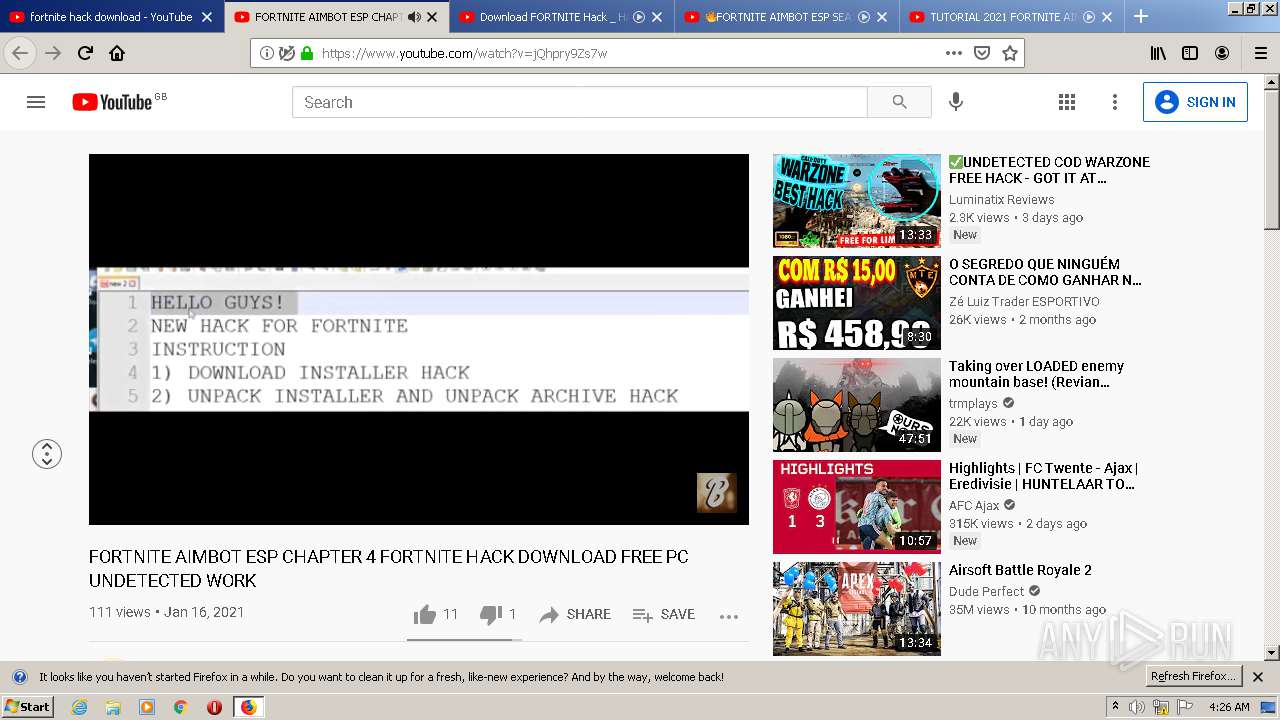Open the Windows Start menu
This screenshot has height=720, width=1280.
(28, 706)
